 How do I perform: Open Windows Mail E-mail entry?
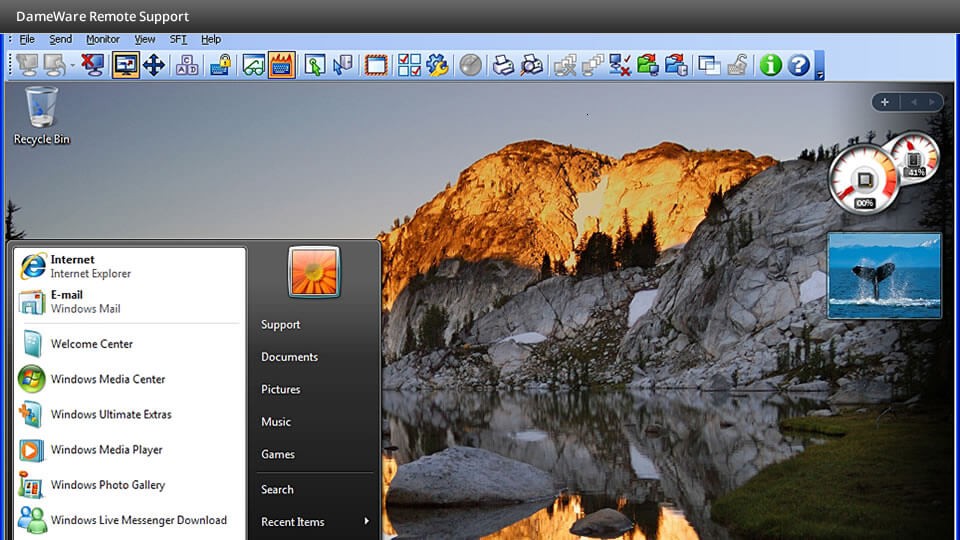(x=129, y=302)
